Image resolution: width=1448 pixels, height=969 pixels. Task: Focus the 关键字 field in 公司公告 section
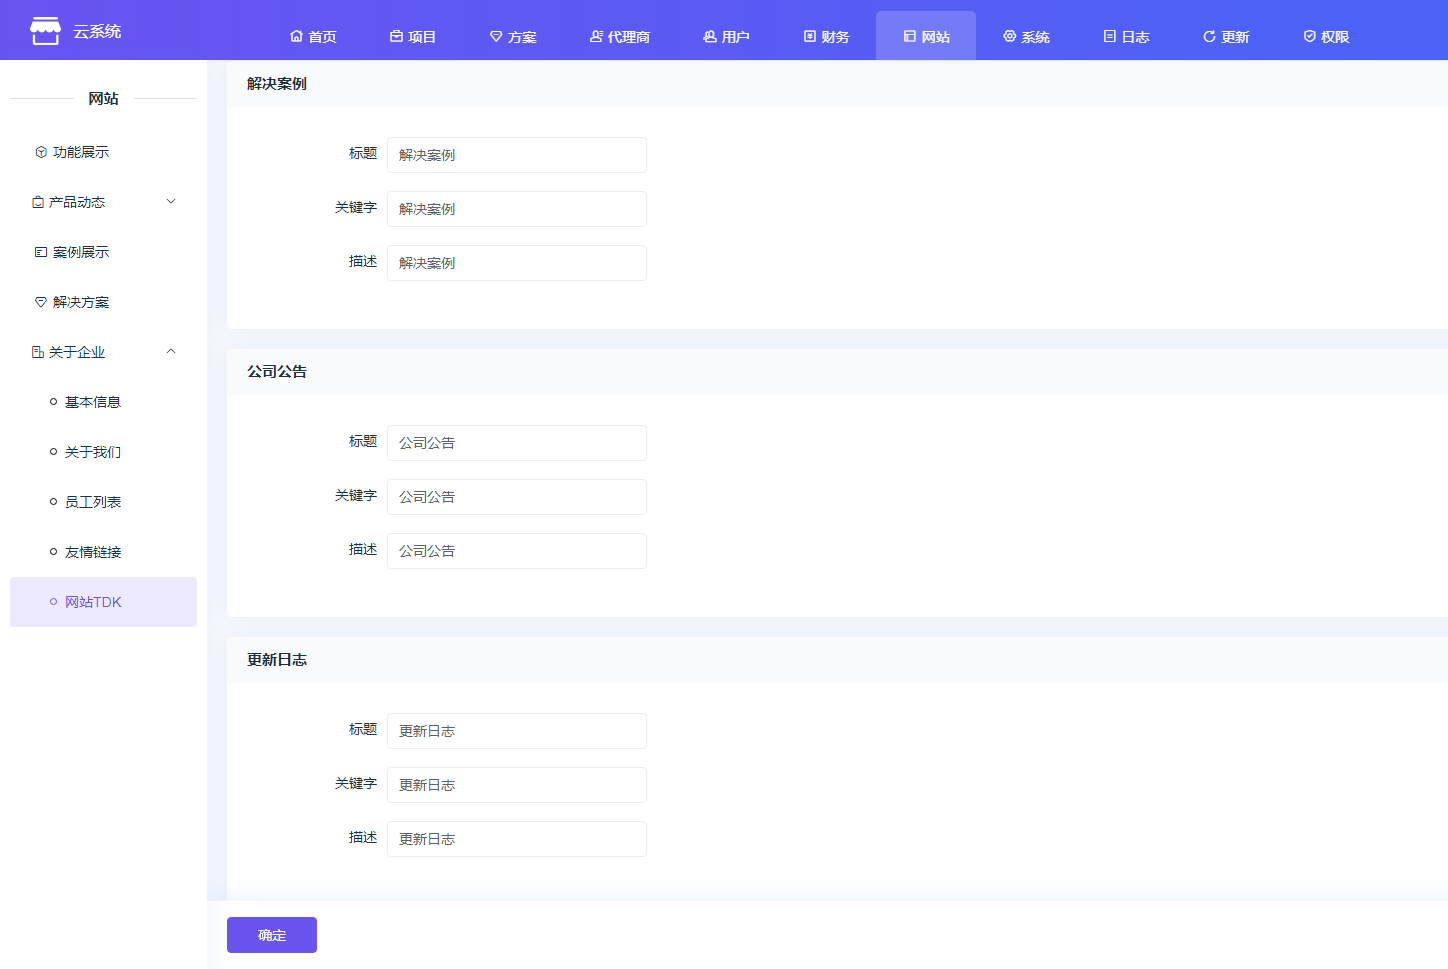(517, 497)
